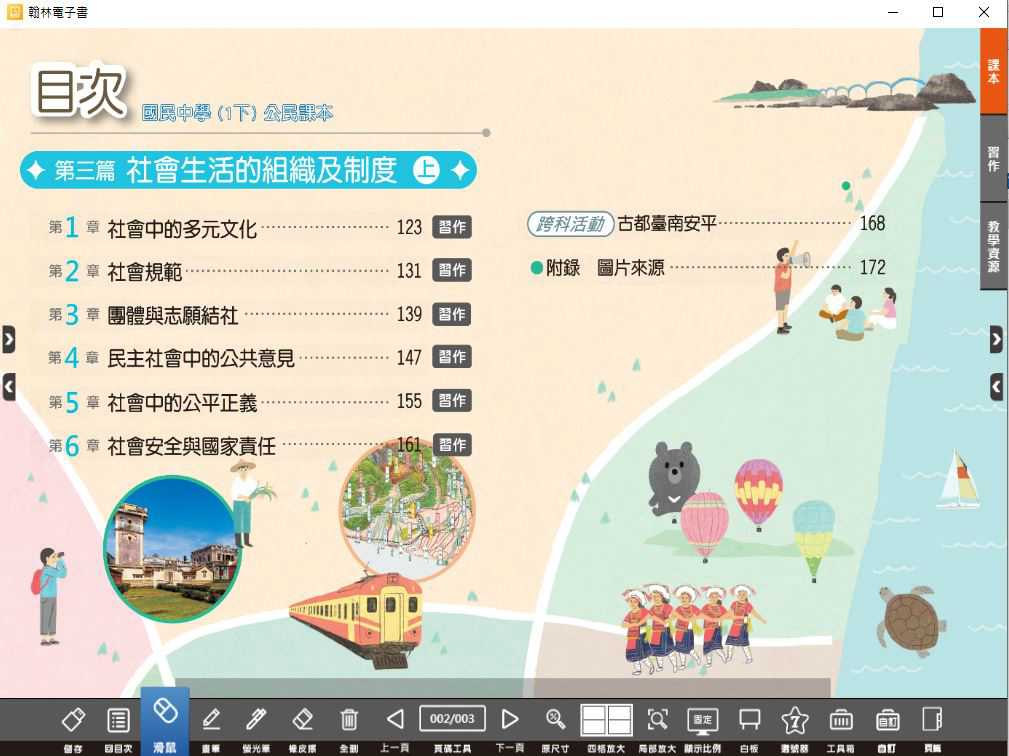The image size is (1009, 756).
Task: Close the 翰林電子書 window
Action: tap(984, 12)
